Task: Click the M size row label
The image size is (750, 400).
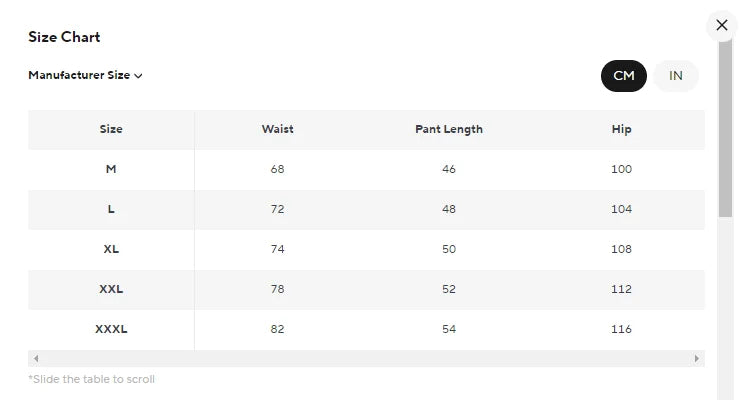Action: [x=111, y=169]
